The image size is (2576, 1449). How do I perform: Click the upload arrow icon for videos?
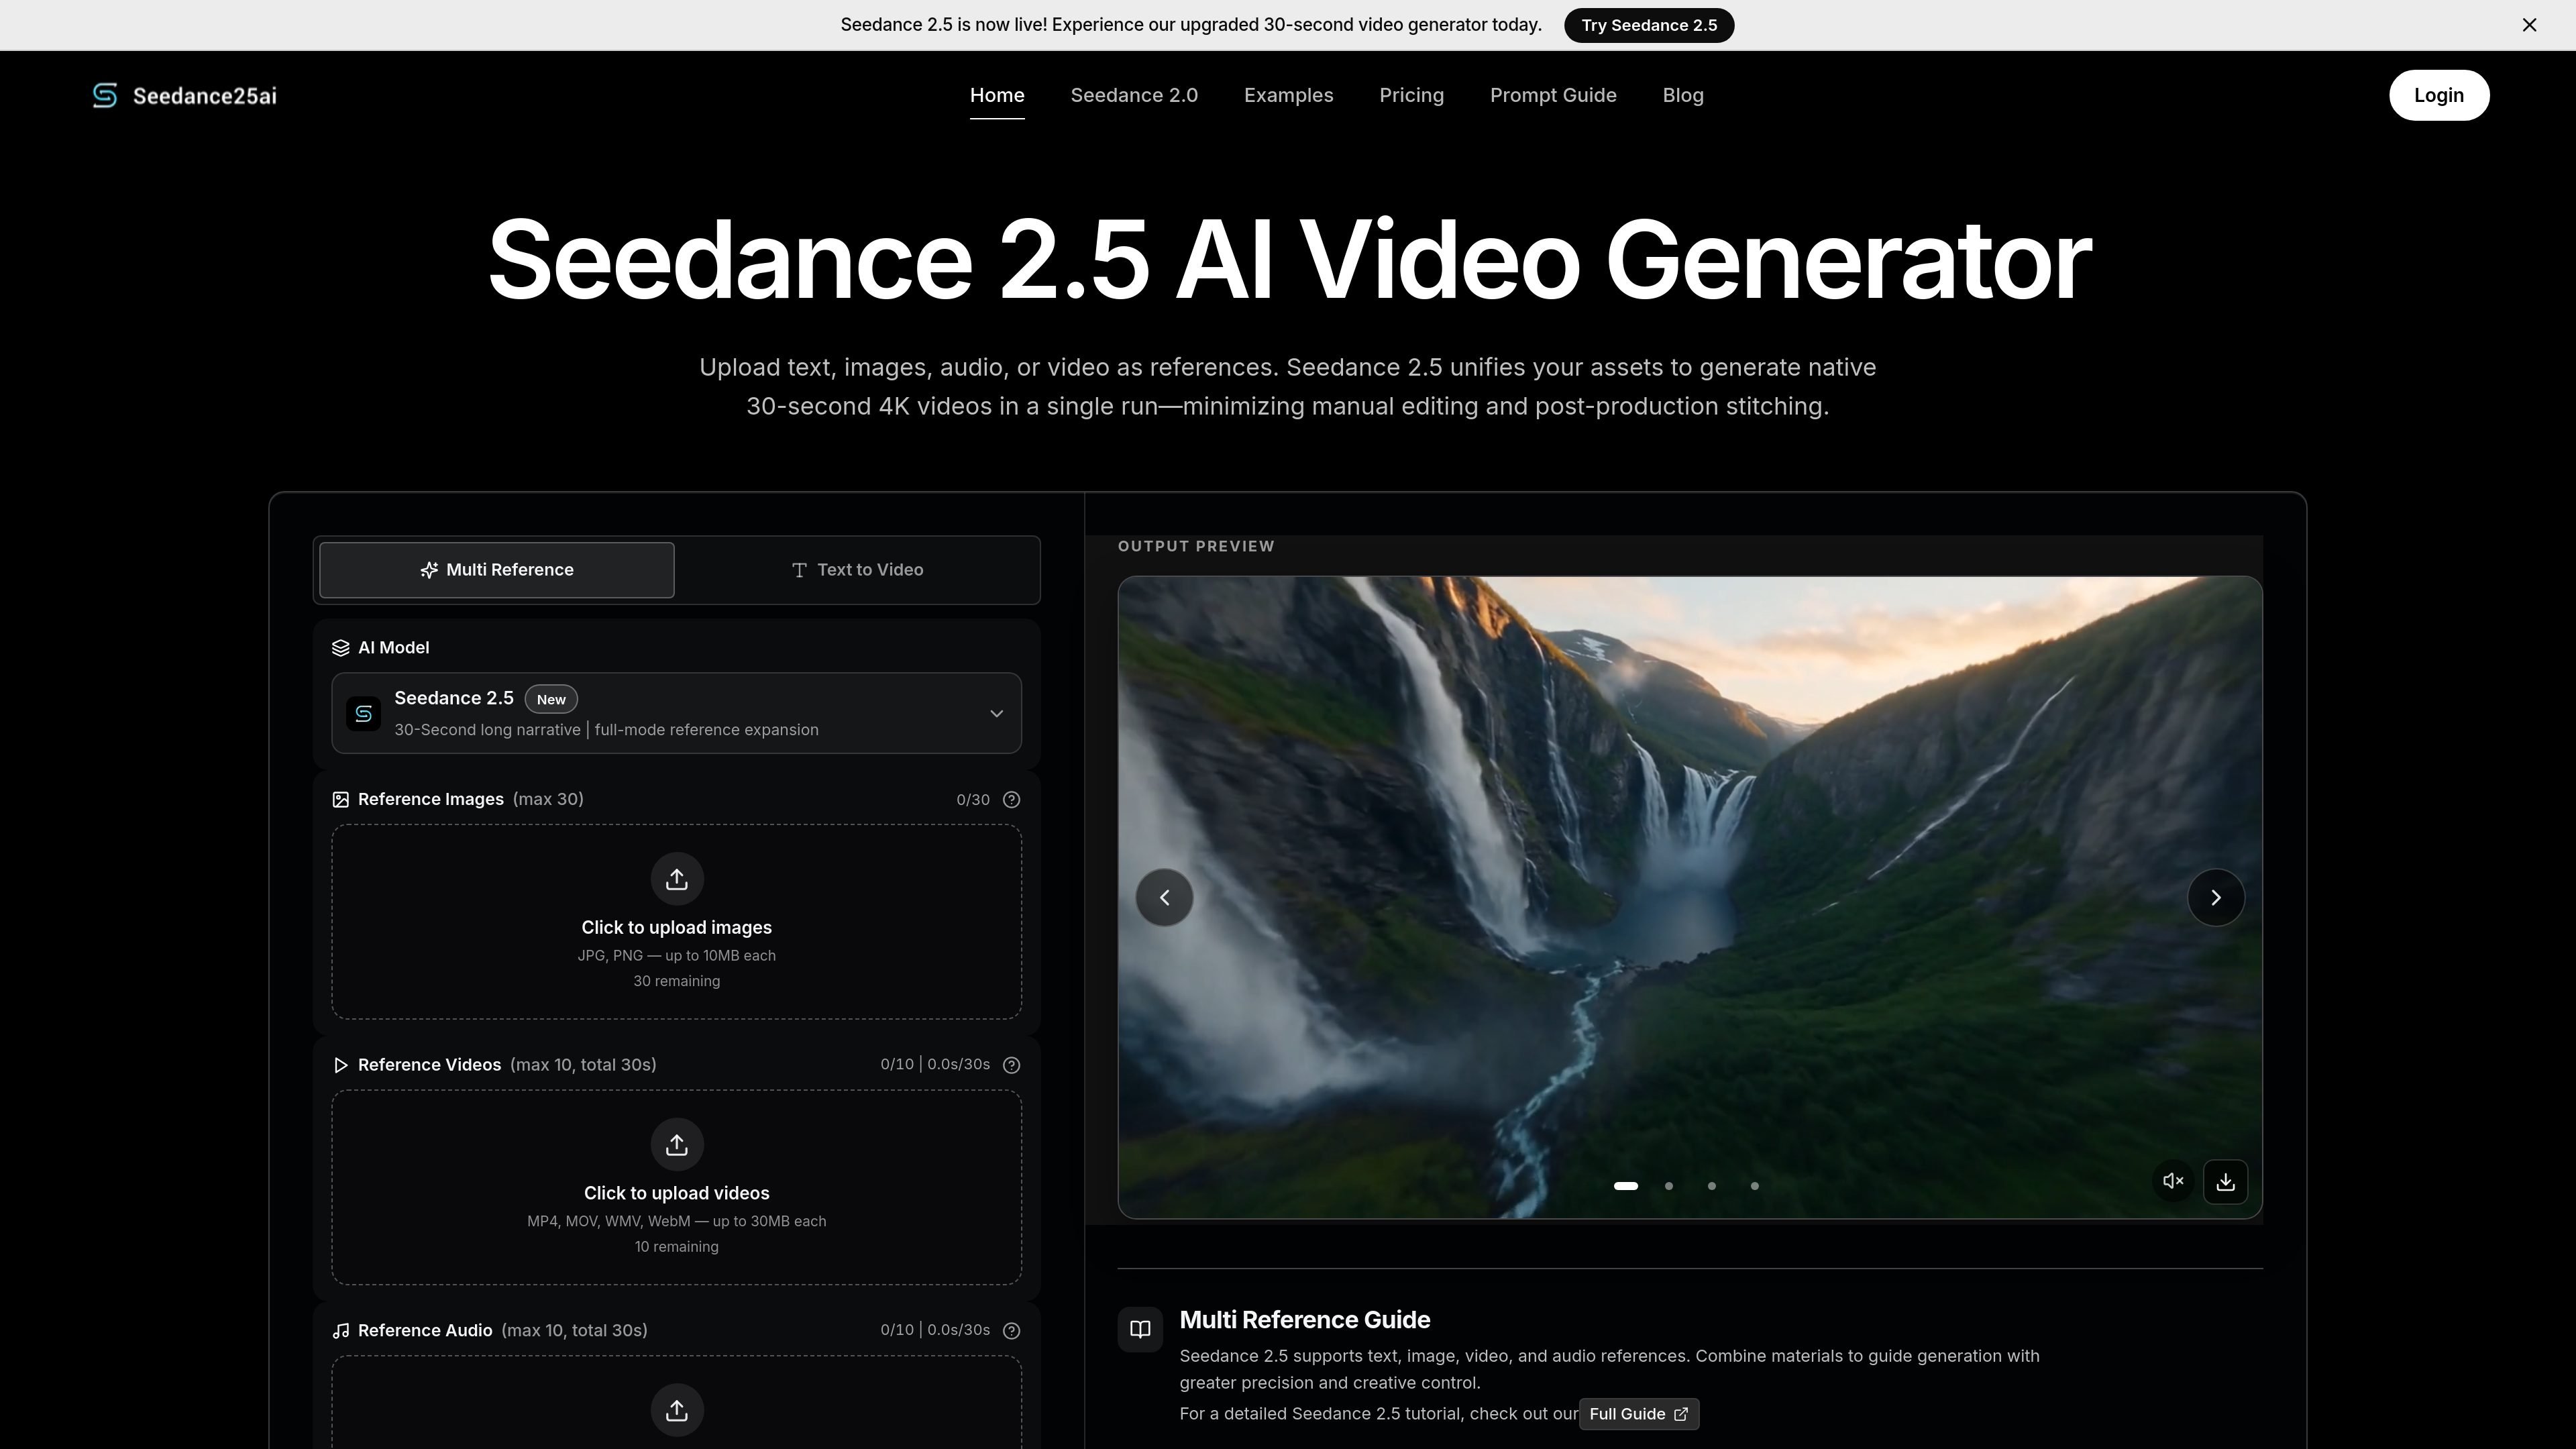677,1144
